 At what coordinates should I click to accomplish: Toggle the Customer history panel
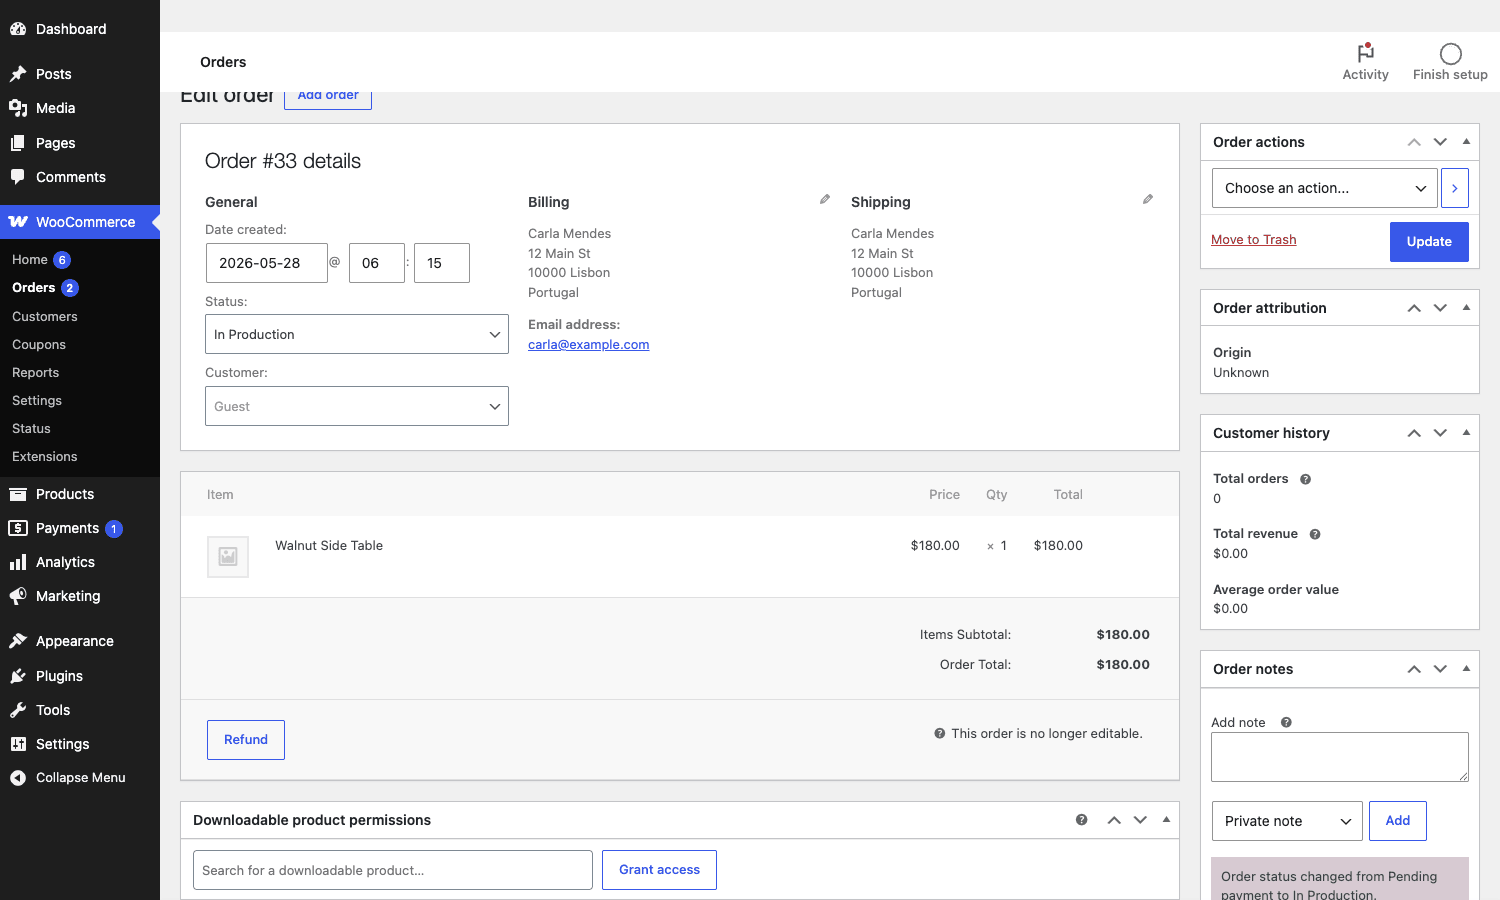click(1466, 433)
